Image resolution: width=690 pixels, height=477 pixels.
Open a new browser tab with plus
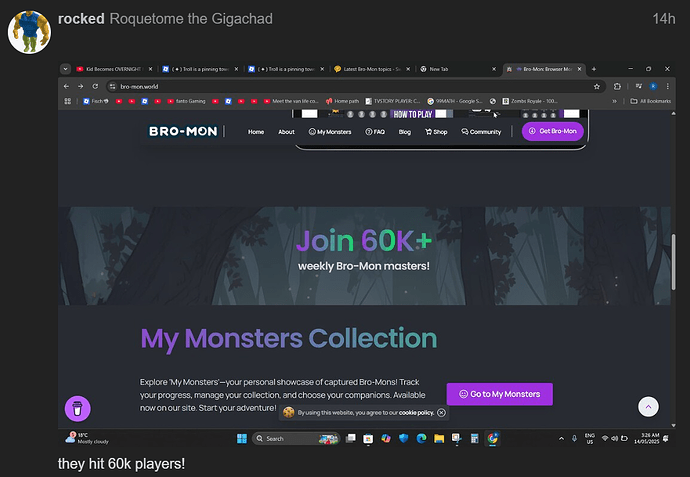pyautogui.click(x=594, y=69)
